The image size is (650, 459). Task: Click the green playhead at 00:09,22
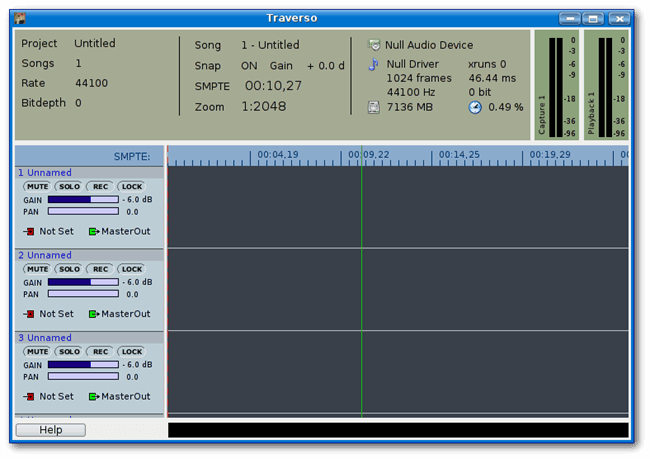pyautogui.click(x=361, y=282)
